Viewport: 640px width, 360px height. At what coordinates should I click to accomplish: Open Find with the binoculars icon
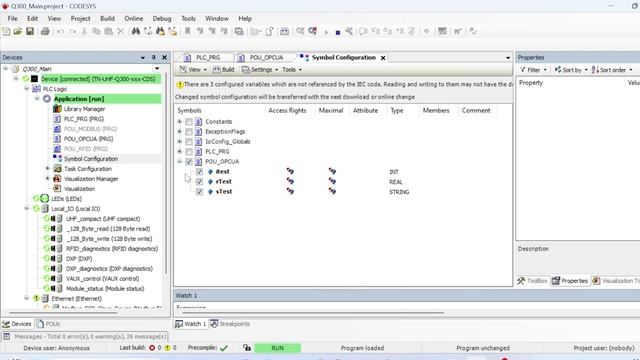pyautogui.click(x=136, y=31)
